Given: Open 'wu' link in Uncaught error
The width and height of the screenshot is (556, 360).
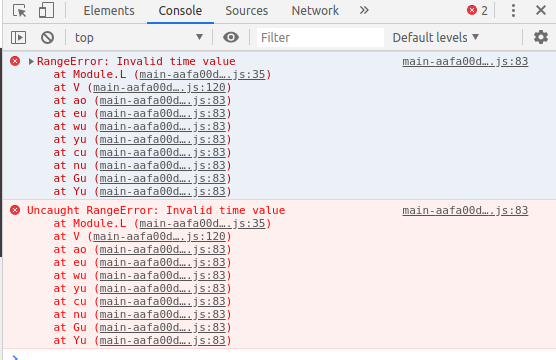Looking at the screenshot, I should 162,275.
